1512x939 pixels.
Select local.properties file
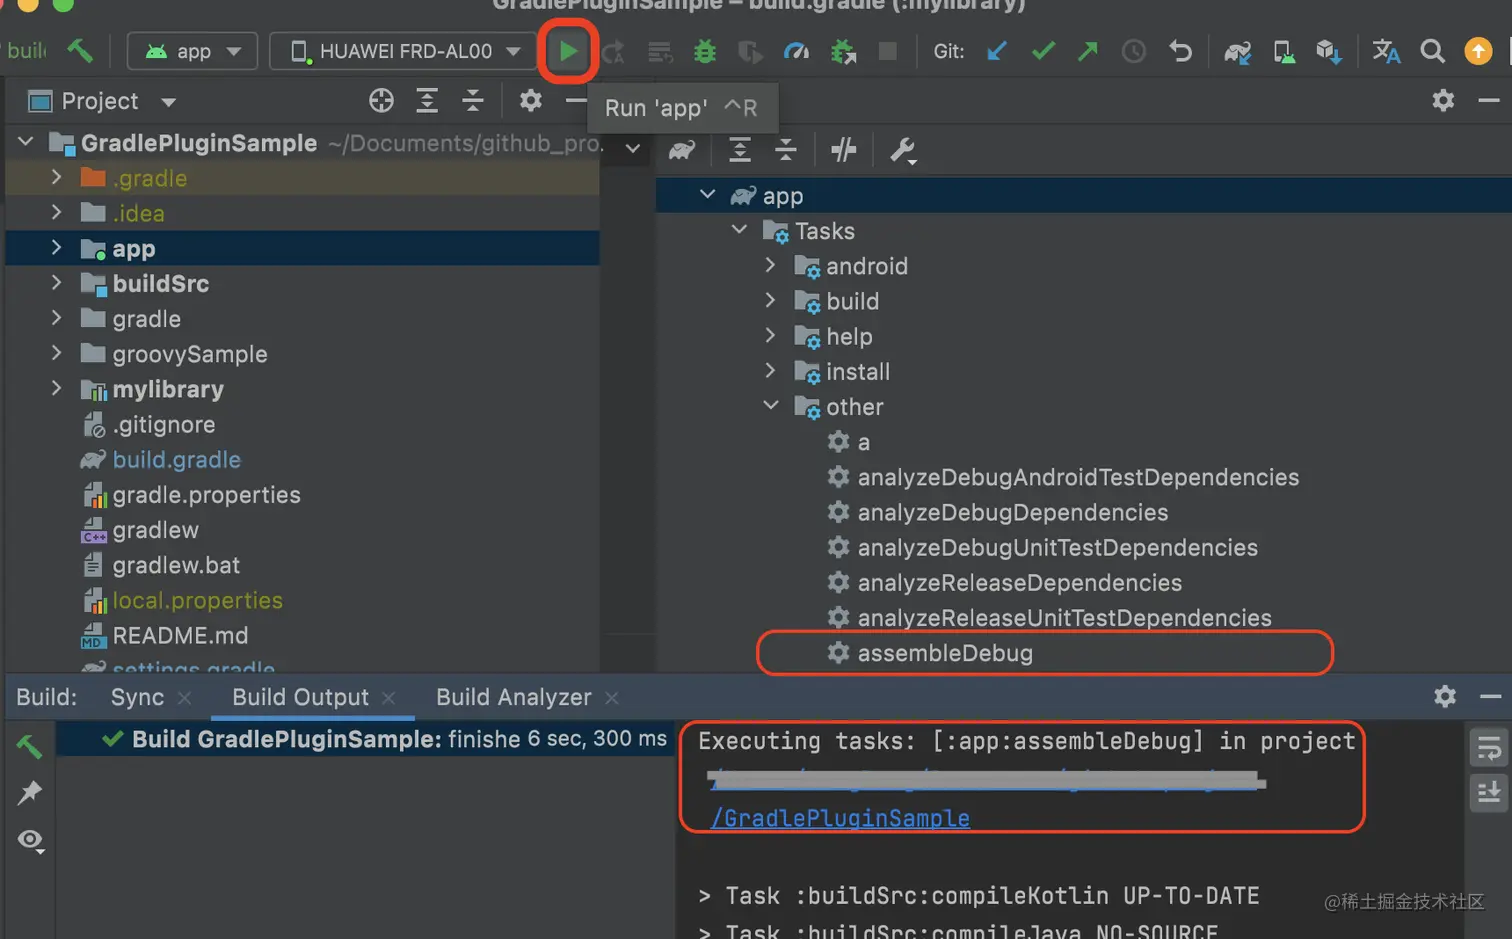pyautogui.click(x=197, y=600)
